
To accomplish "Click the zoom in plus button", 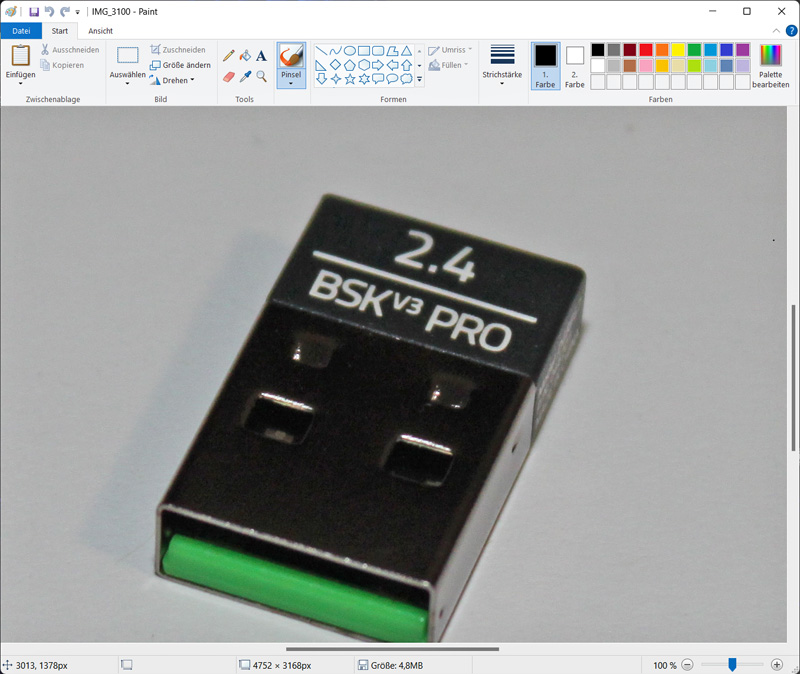I will pyautogui.click(x=777, y=665).
